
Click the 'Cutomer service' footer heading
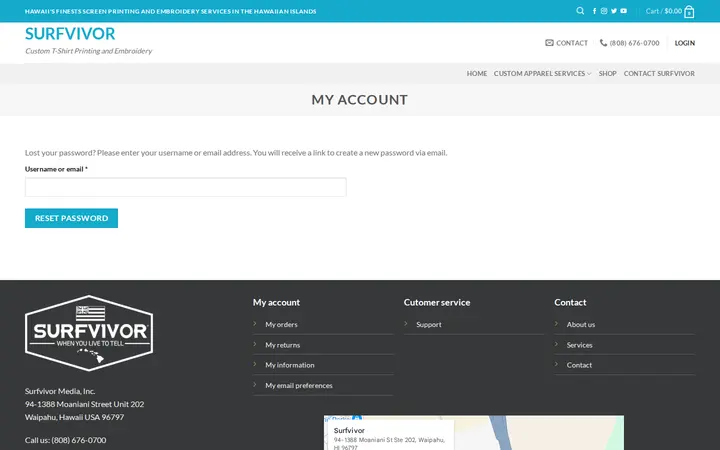pyautogui.click(x=437, y=302)
